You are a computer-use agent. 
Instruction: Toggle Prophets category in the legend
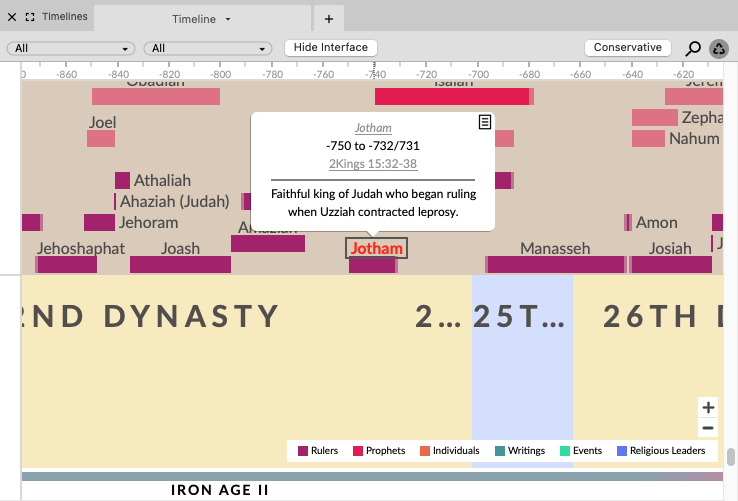click(378, 451)
